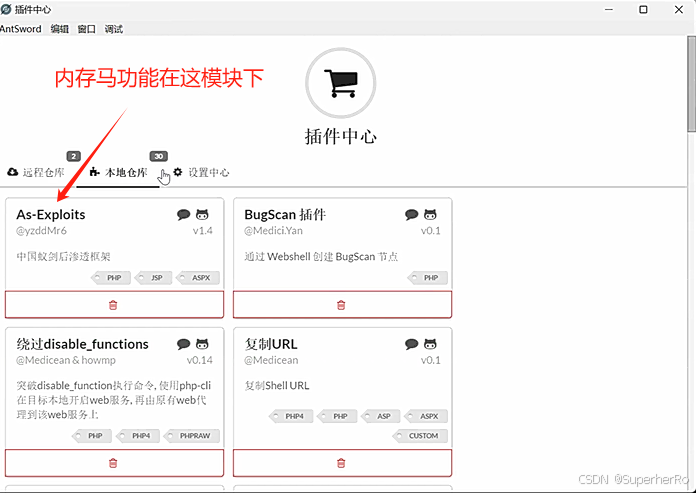Click the ASPX tag on As-Exploits
The height and width of the screenshot is (493, 696).
pos(198,278)
